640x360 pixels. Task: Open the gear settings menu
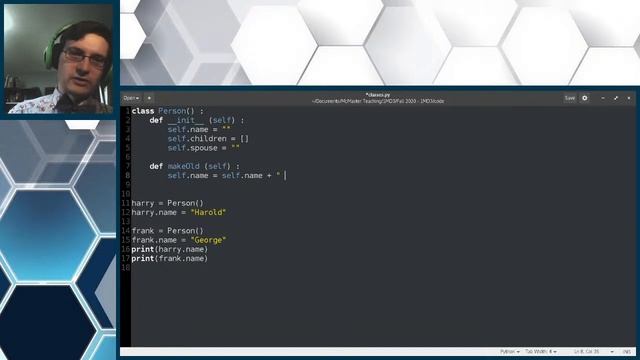tap(584, 98)
